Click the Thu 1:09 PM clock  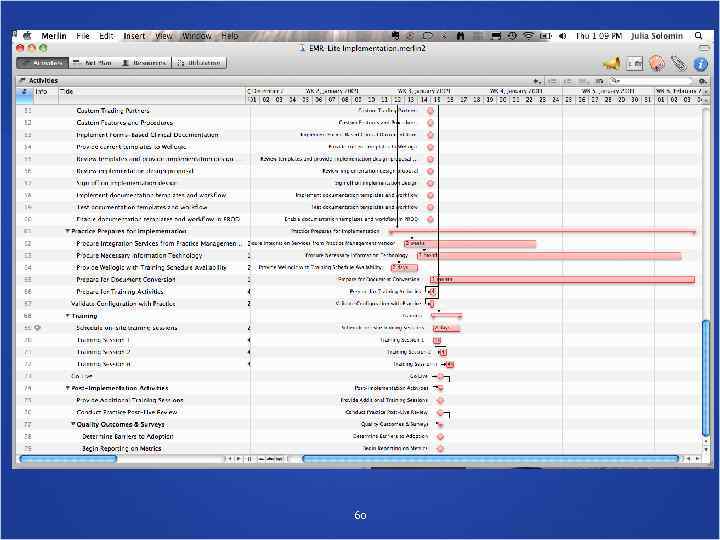pos(599,36)
